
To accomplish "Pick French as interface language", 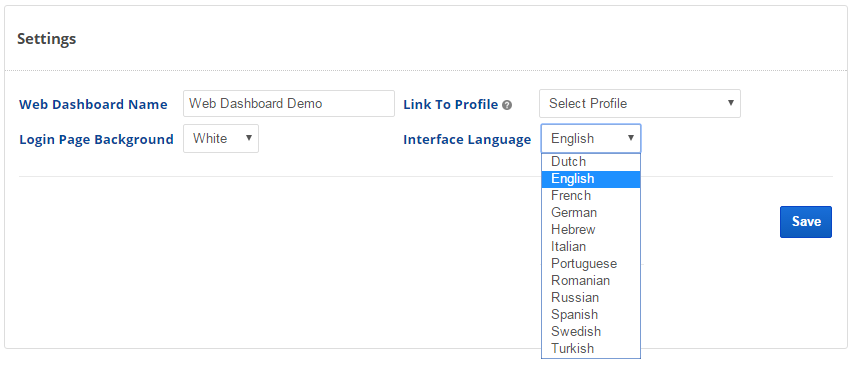I will [591, 195].
